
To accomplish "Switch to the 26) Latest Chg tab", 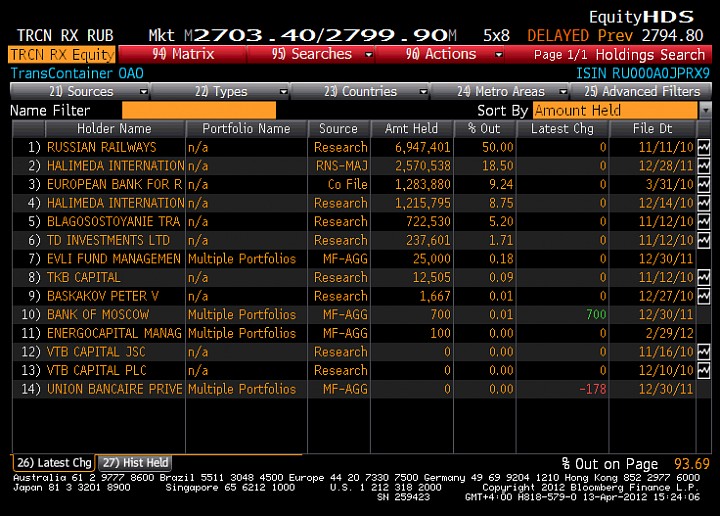I will (54, 463).
